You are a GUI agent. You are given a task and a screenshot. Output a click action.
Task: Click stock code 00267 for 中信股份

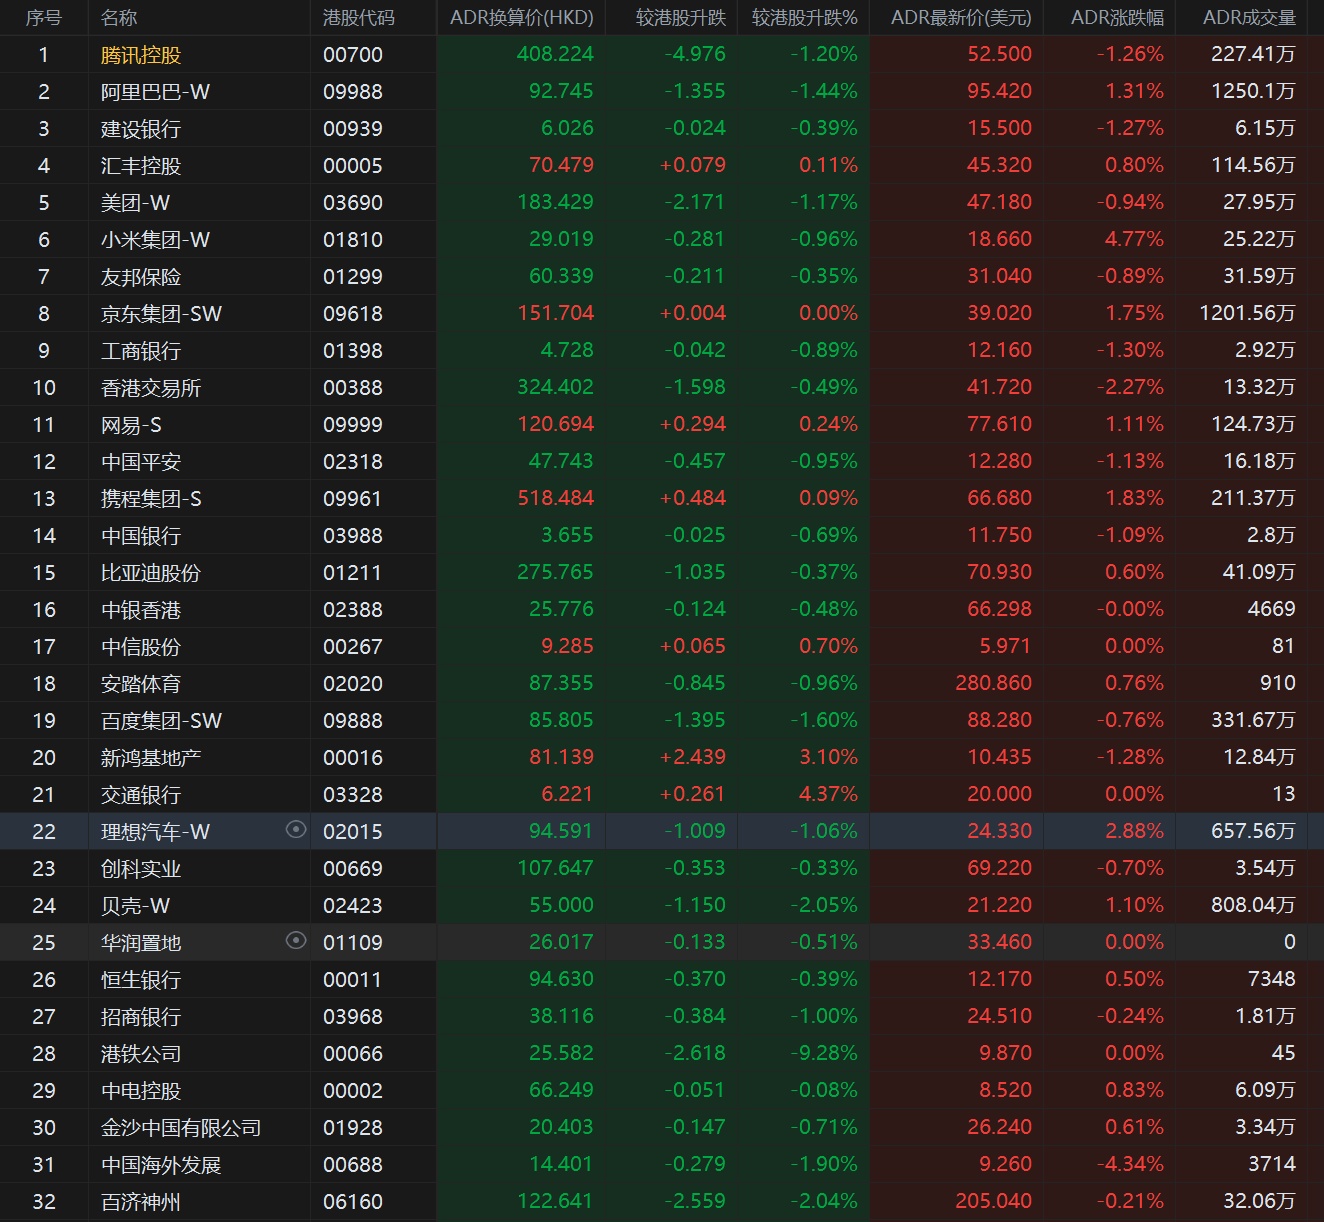[x=353, y=647]
